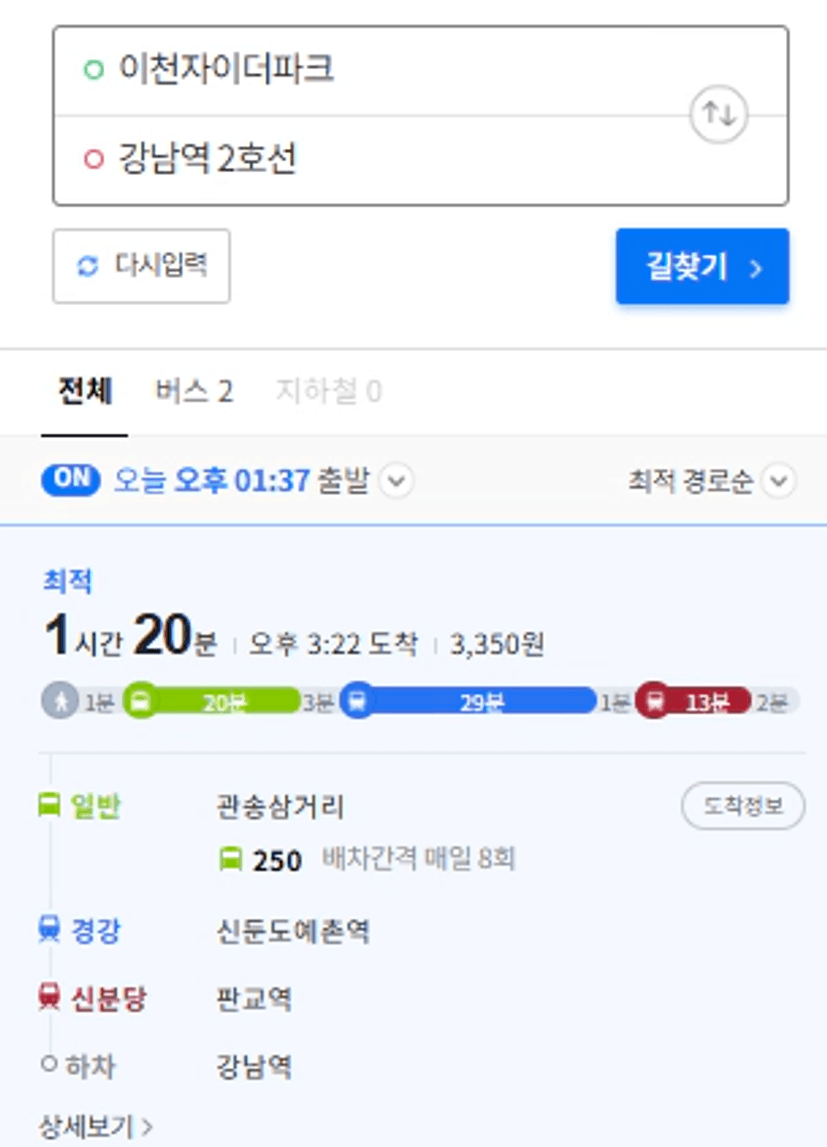Select the blue subway icon in the route bar
Viewport: 827px width, 1147px height.
tap(357, 702)
